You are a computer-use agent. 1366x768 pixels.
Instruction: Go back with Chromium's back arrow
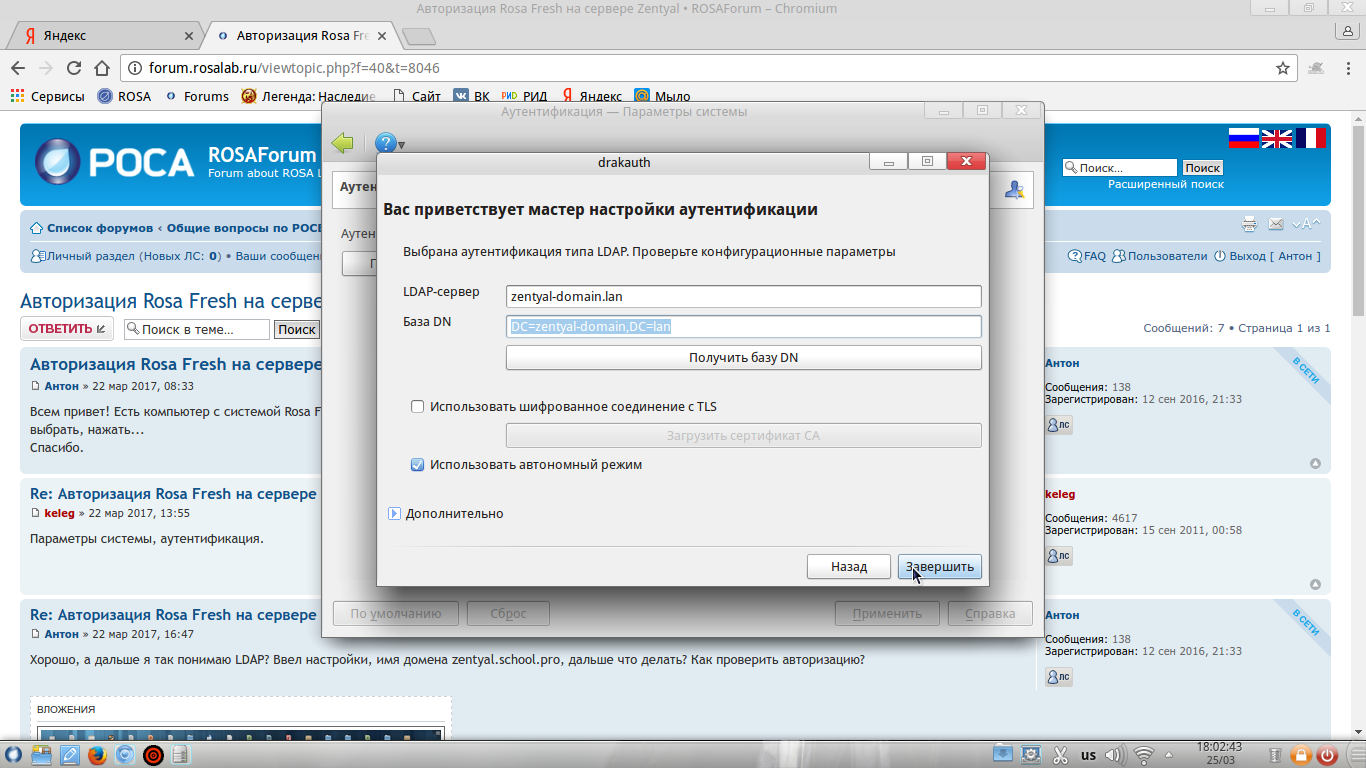pyautogui.click(x=17, y=68)
